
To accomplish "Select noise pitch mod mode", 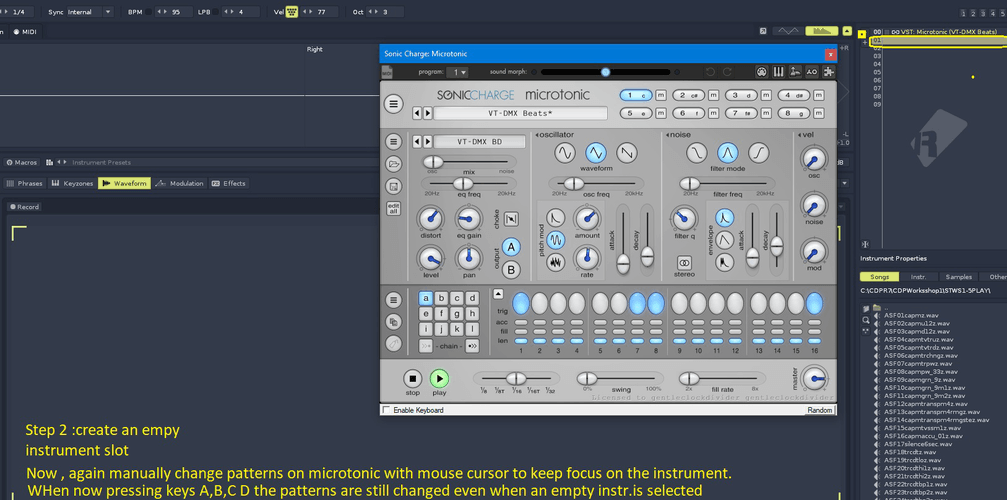I will (x=556, y=261).
